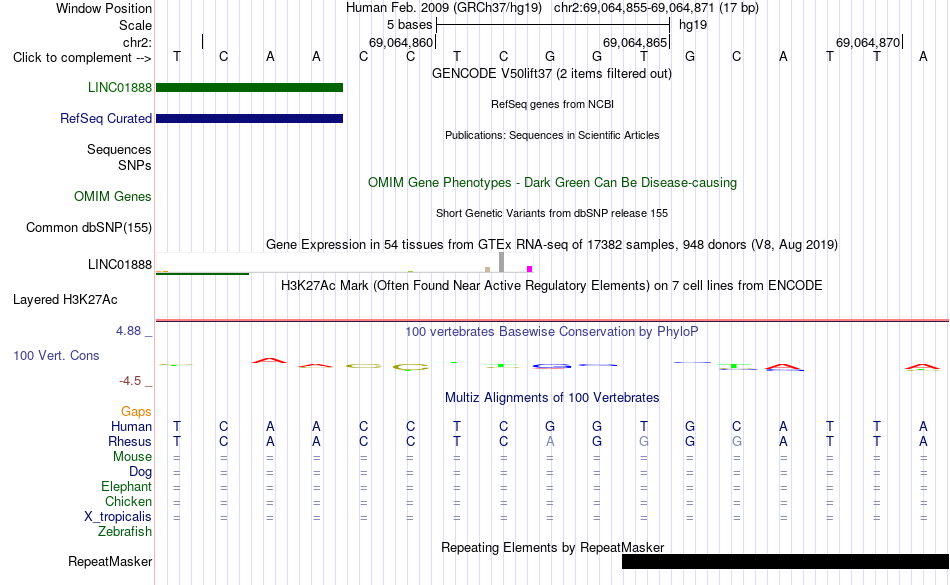Click the Window Position label
Screen dimensions: 950x585
(x=104, y=8)
